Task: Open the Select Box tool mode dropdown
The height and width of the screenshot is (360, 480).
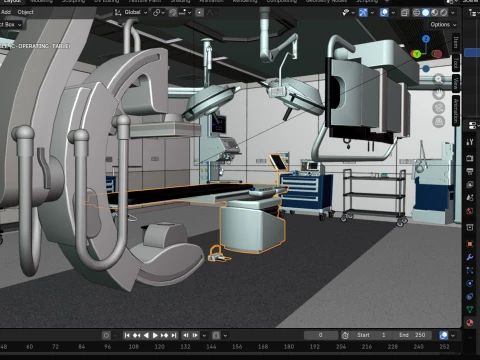Action: tap(11, 24)
